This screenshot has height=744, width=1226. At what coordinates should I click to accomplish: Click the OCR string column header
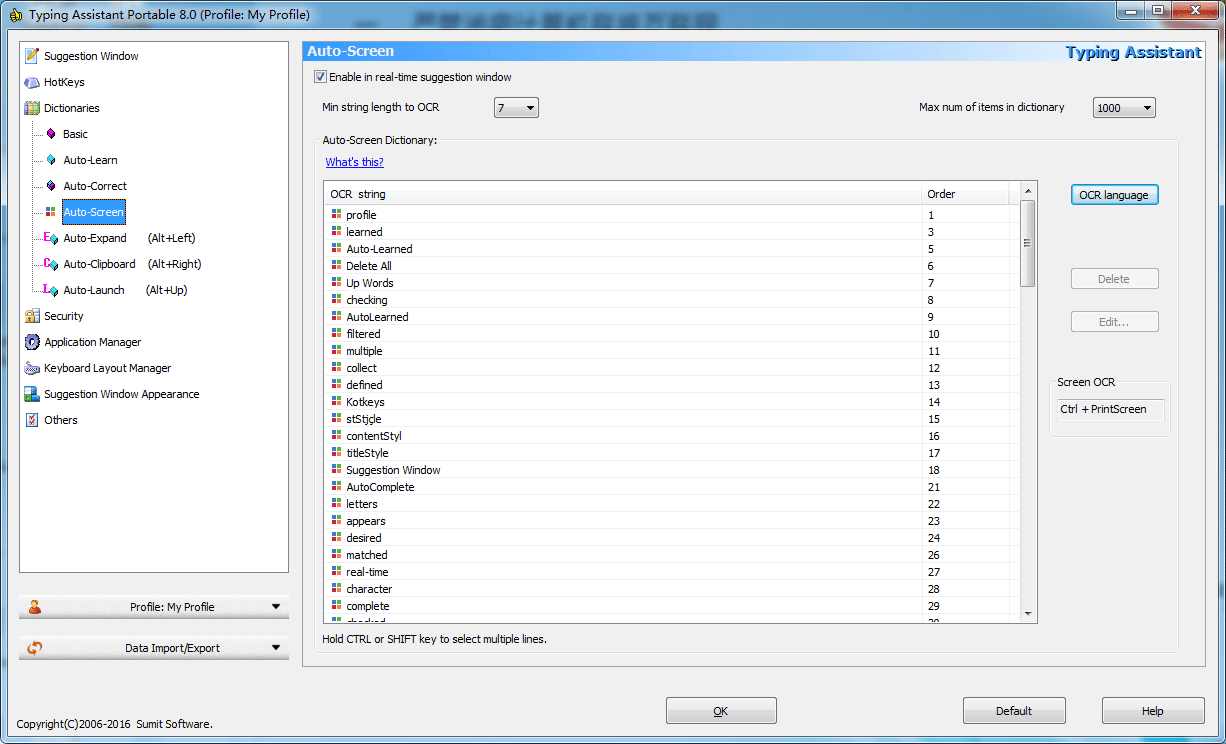623,194
